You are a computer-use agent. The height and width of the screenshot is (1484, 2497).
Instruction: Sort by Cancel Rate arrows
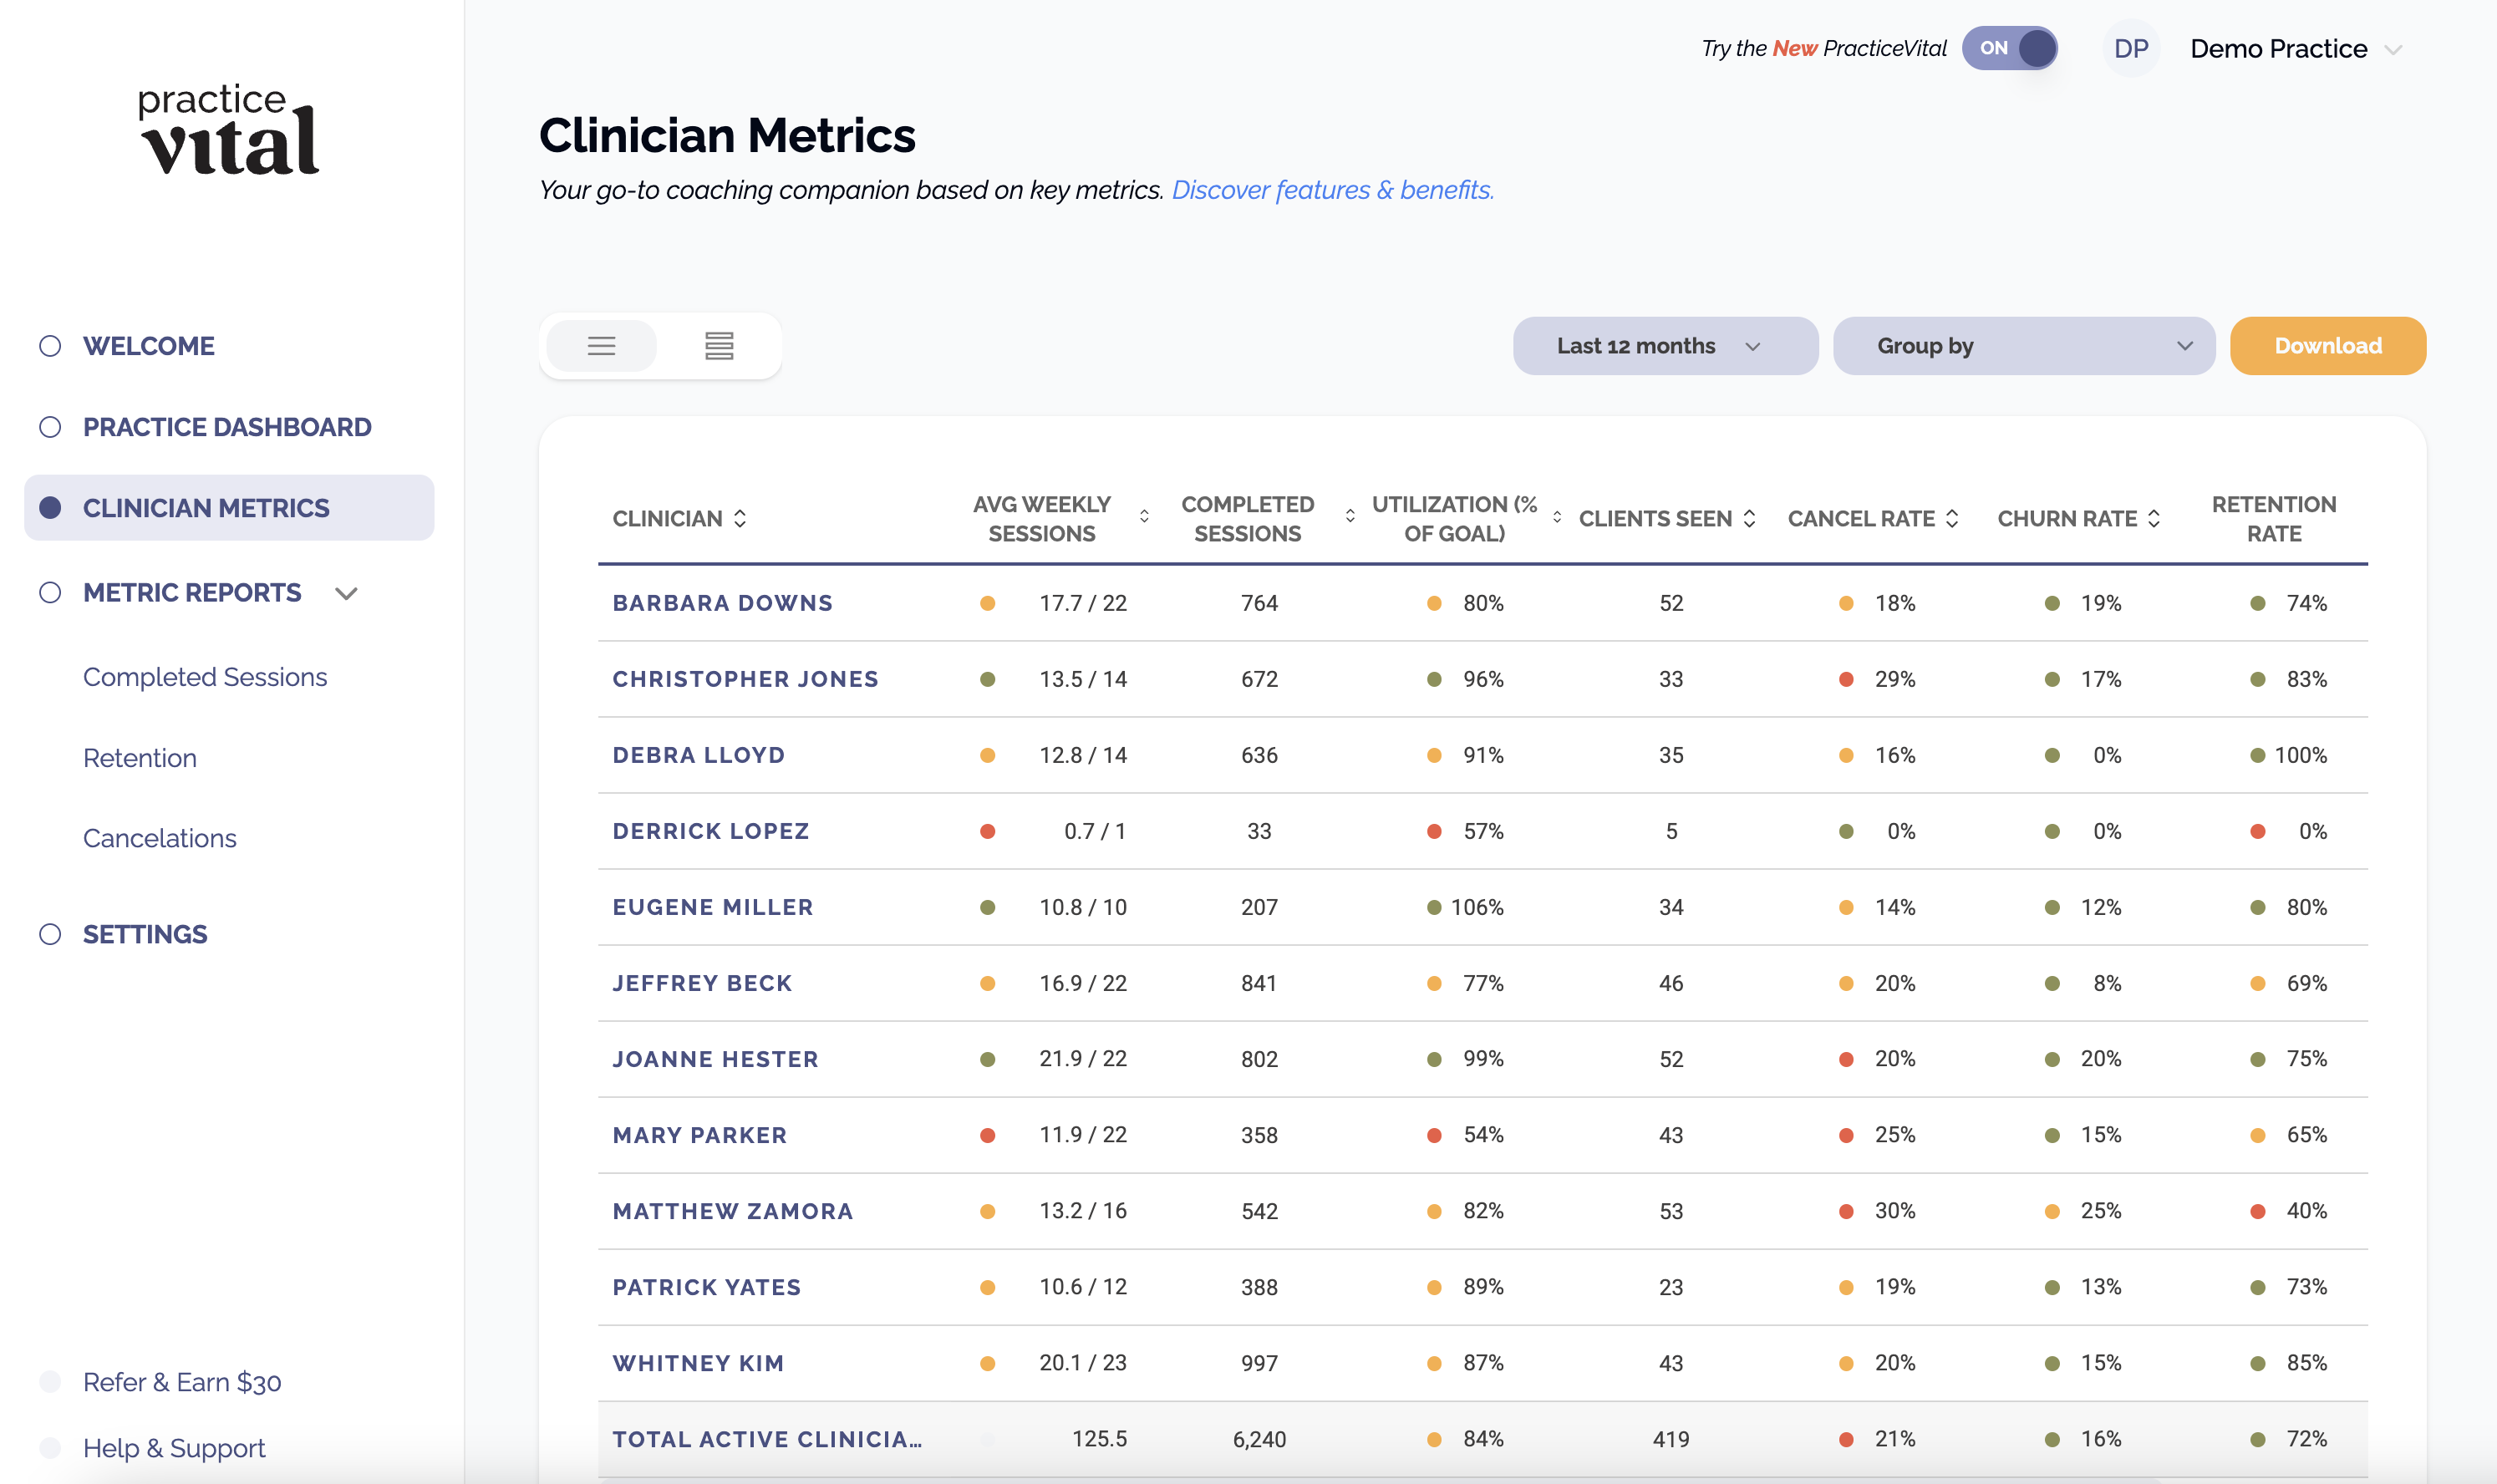1952,518
